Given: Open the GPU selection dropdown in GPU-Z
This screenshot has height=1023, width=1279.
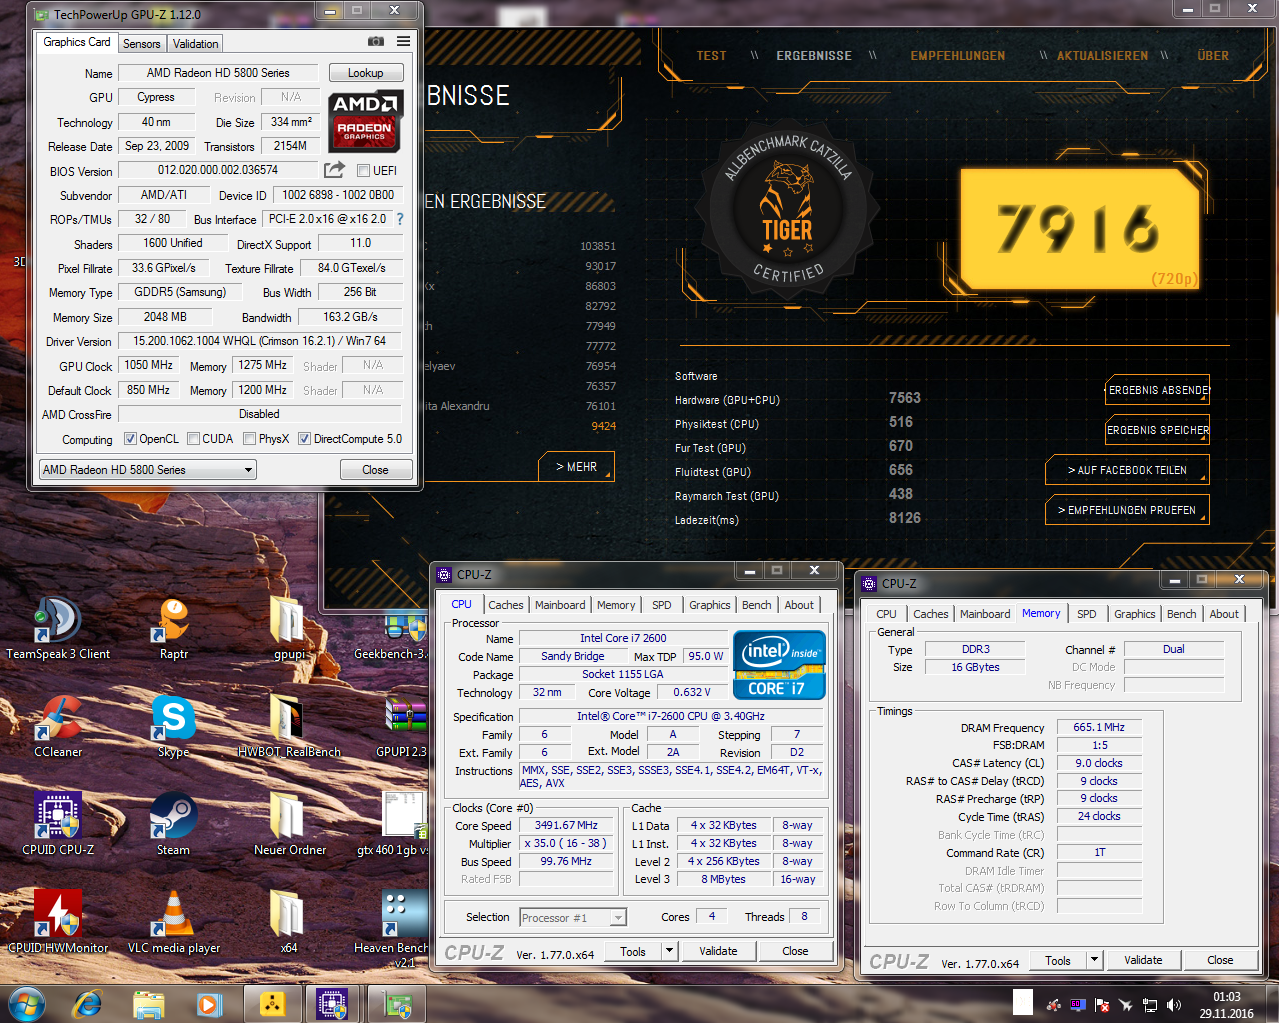Looking at the screenshot, I should click(x=148, y=469).
